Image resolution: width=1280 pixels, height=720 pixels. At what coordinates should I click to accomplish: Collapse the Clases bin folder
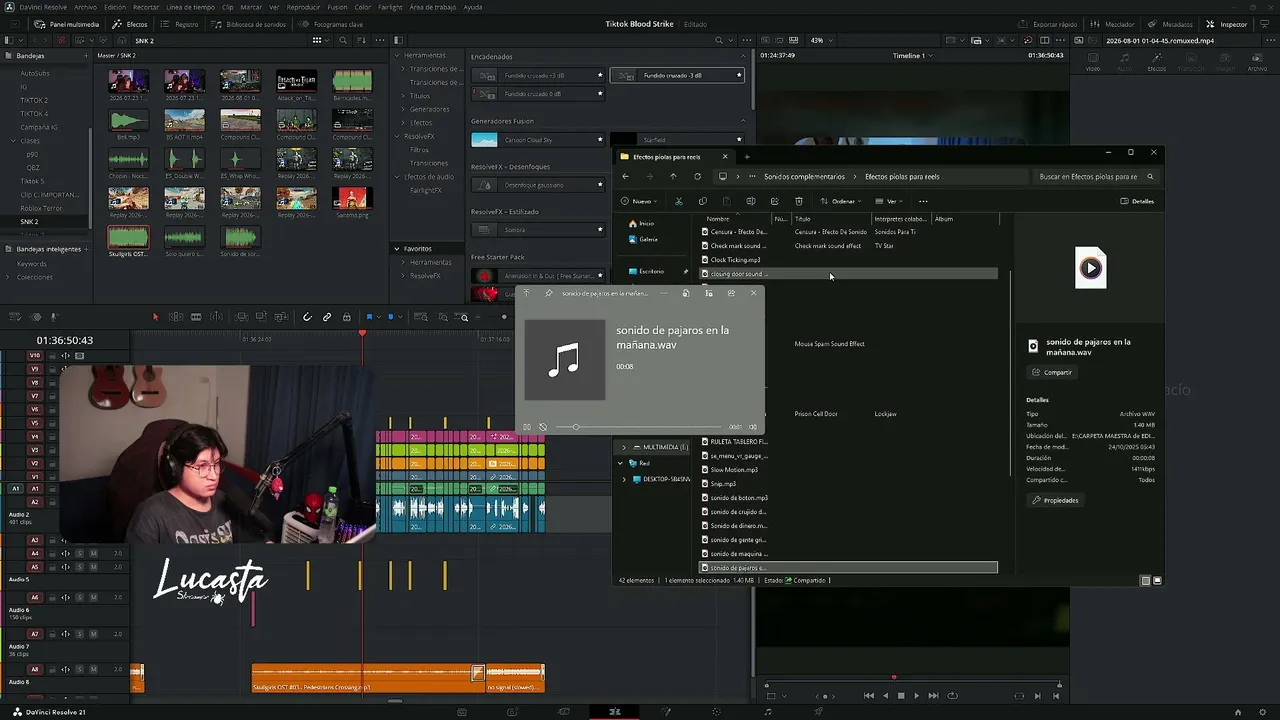(13, 141)
